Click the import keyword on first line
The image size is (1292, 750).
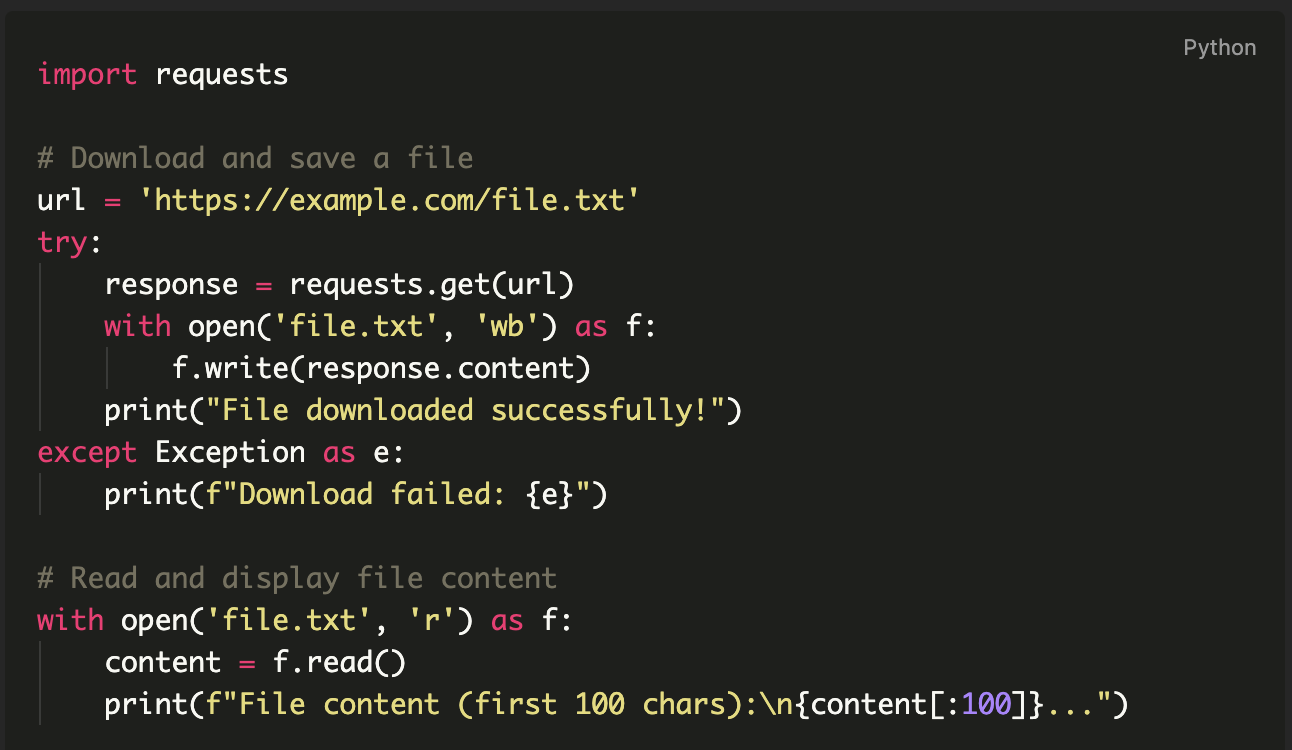[87, 74]
